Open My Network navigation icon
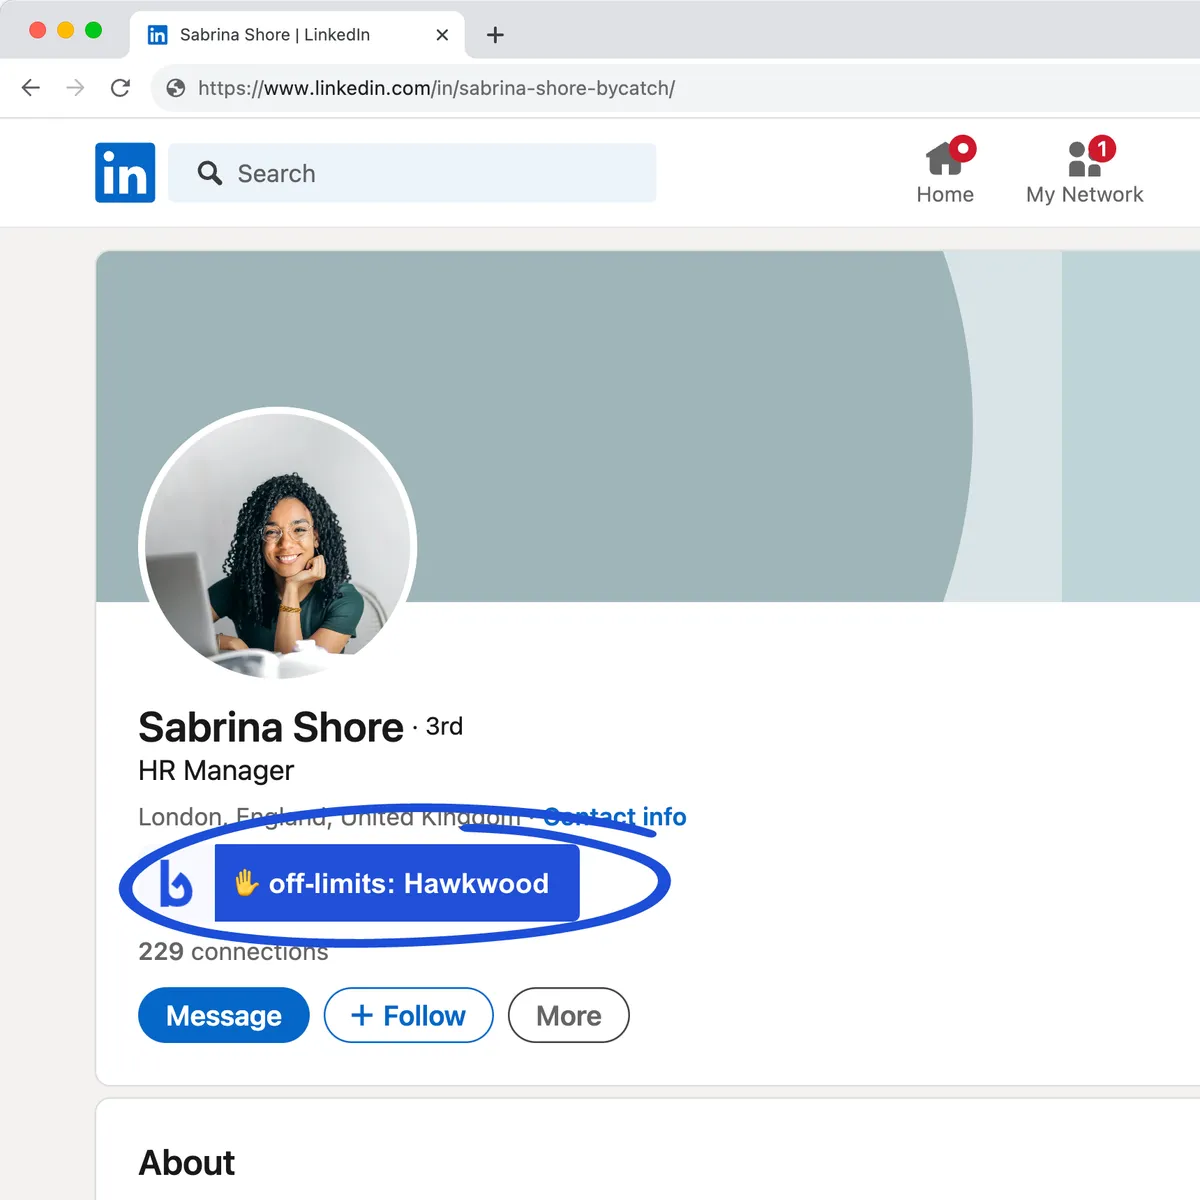 (x=1085, y=171)
